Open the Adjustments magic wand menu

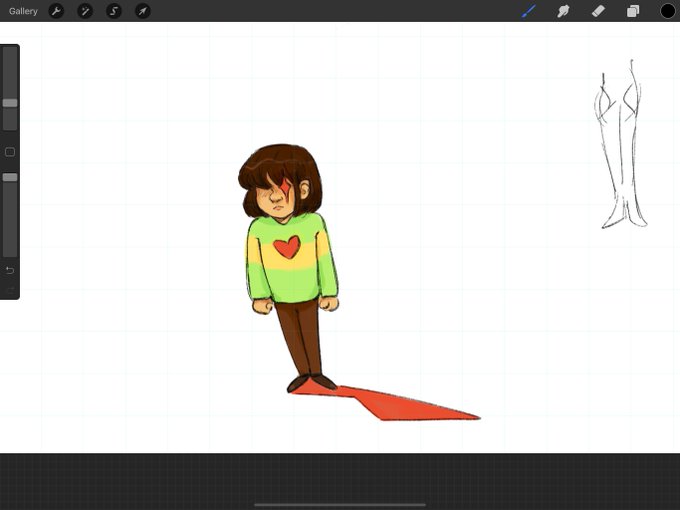click(85, 11)
